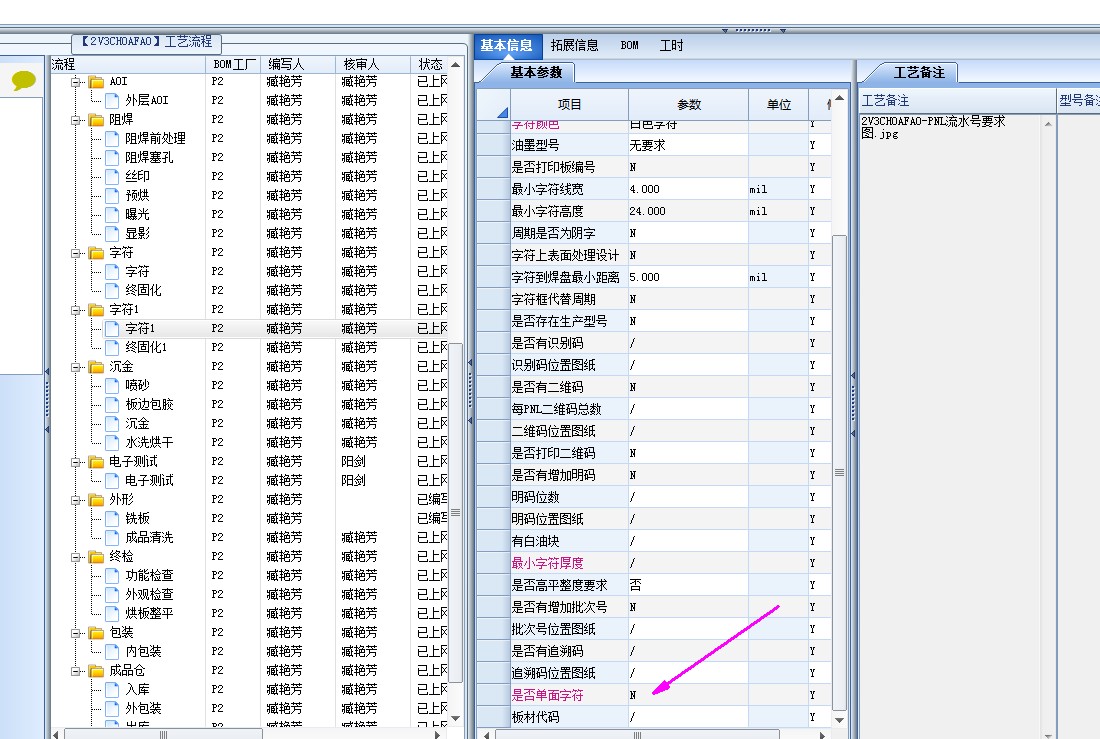Collapse the 阻焊 tree node

pyautogui.click(x=76, y=120)
